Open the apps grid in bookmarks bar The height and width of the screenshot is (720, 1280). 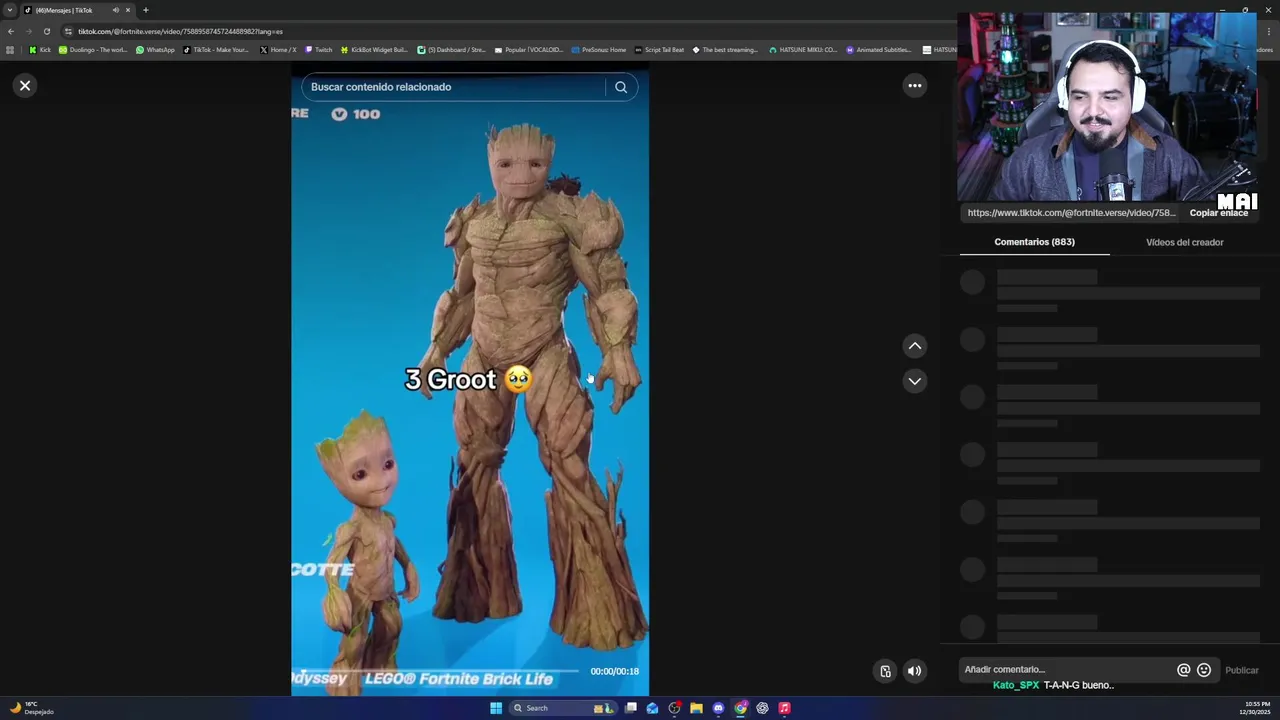pyautogui.click(x=10, y=50)
